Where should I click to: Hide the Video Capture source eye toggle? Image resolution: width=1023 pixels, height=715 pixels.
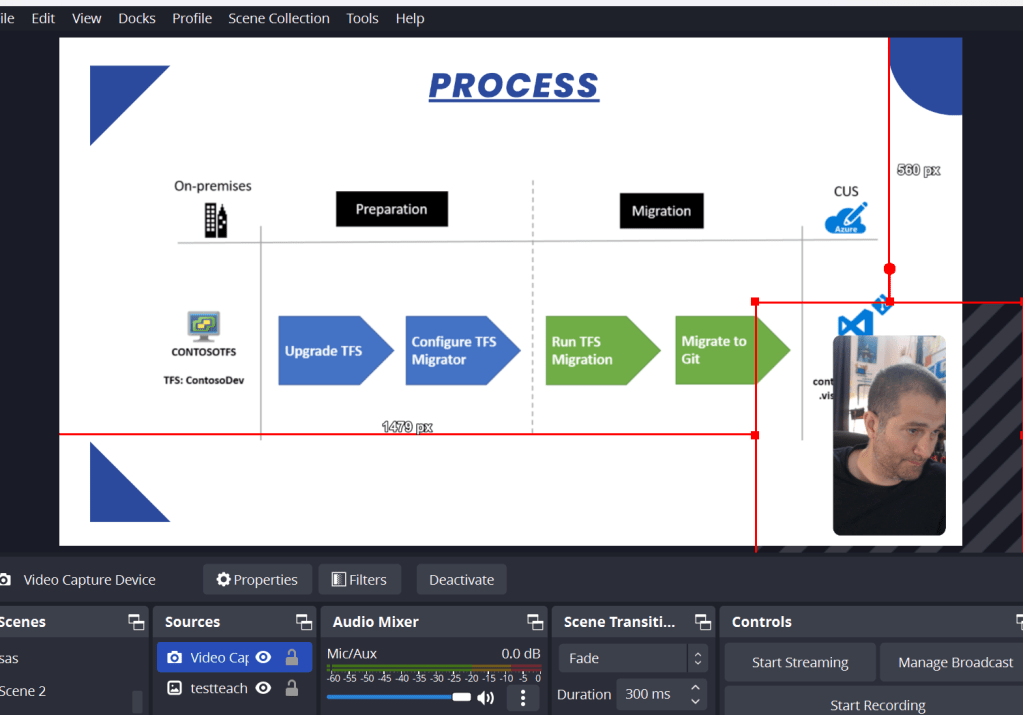click(x=264, y=658)
